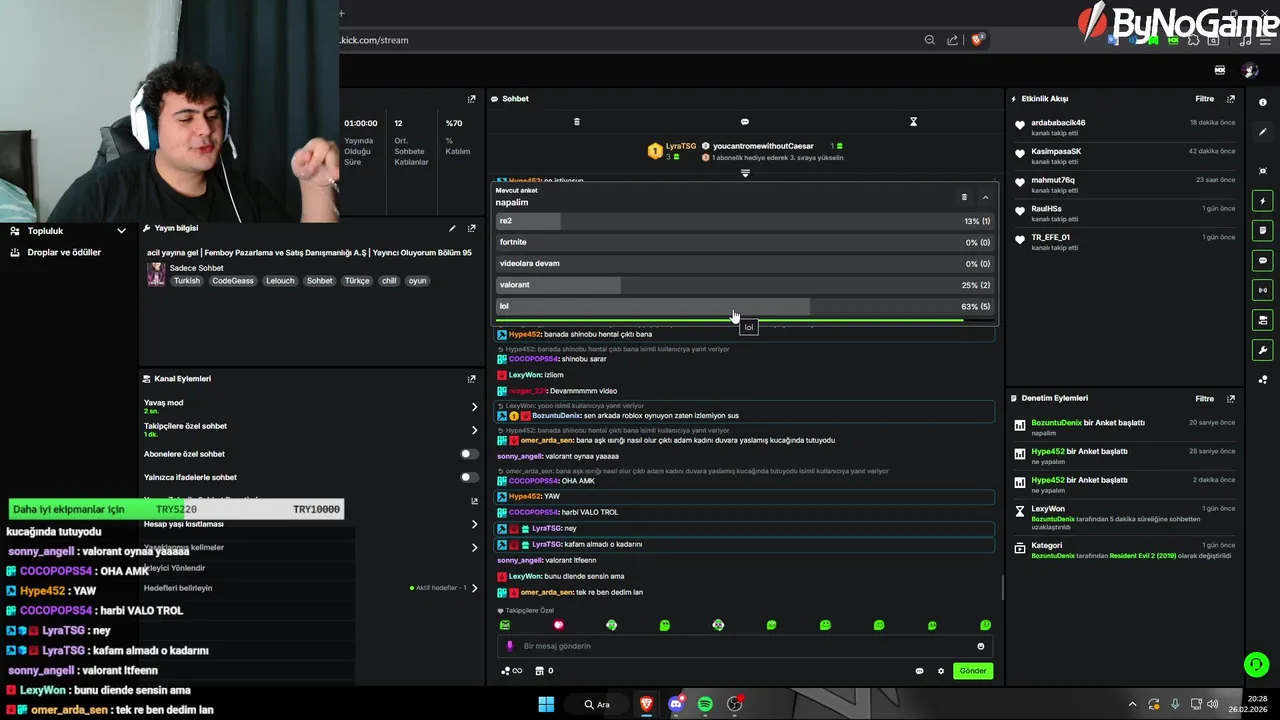Click the chat bubble icon in Sohbet toolbar
Viewport: 1280px width, 720px height.
click(744, 122)
